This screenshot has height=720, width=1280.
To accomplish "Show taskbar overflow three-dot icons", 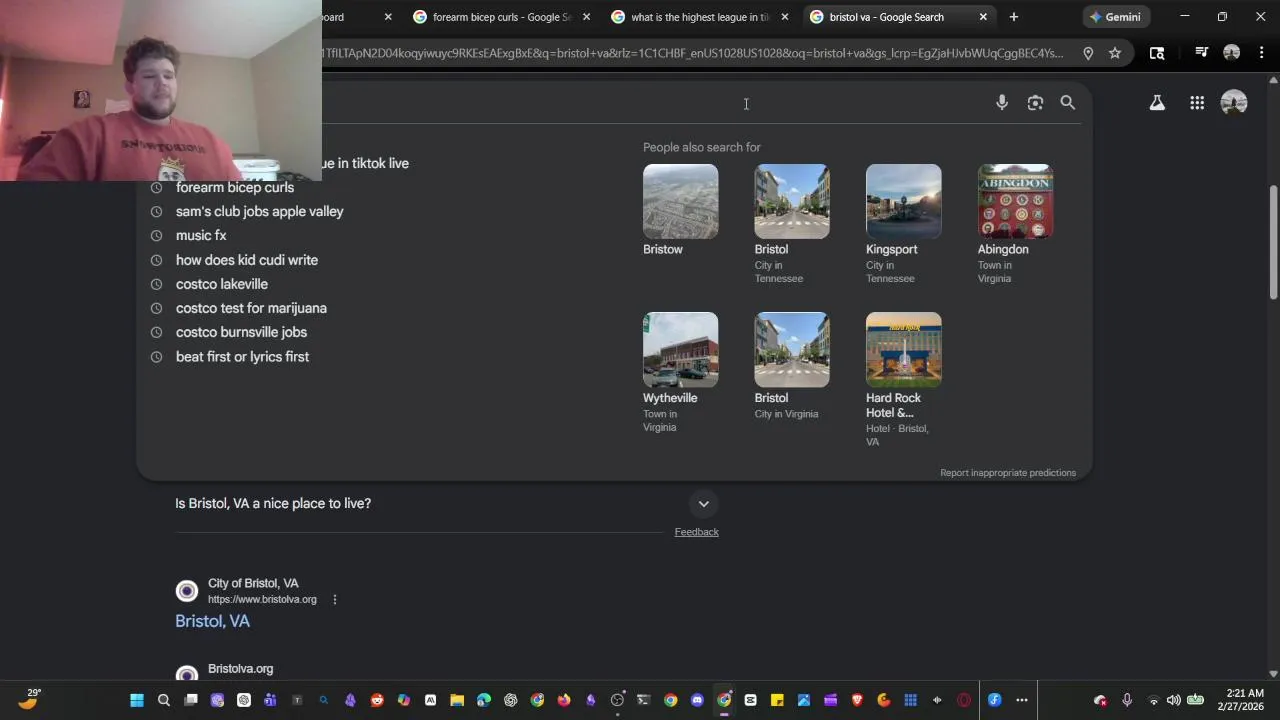I will (1022, 700).
